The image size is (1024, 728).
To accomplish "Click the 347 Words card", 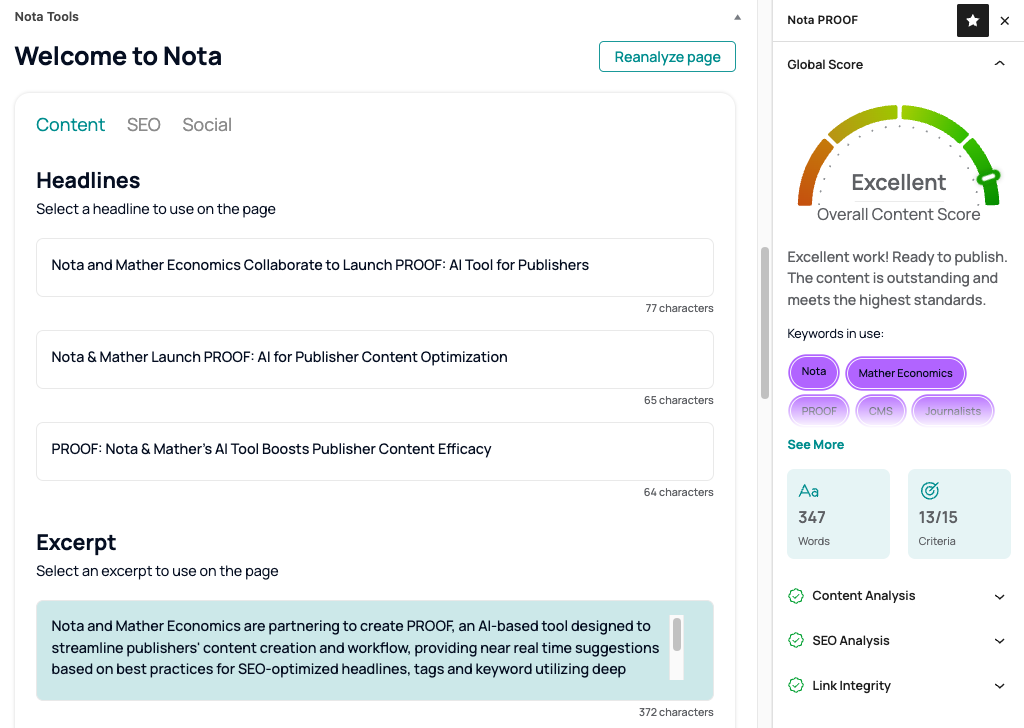I will pos(839,514).
